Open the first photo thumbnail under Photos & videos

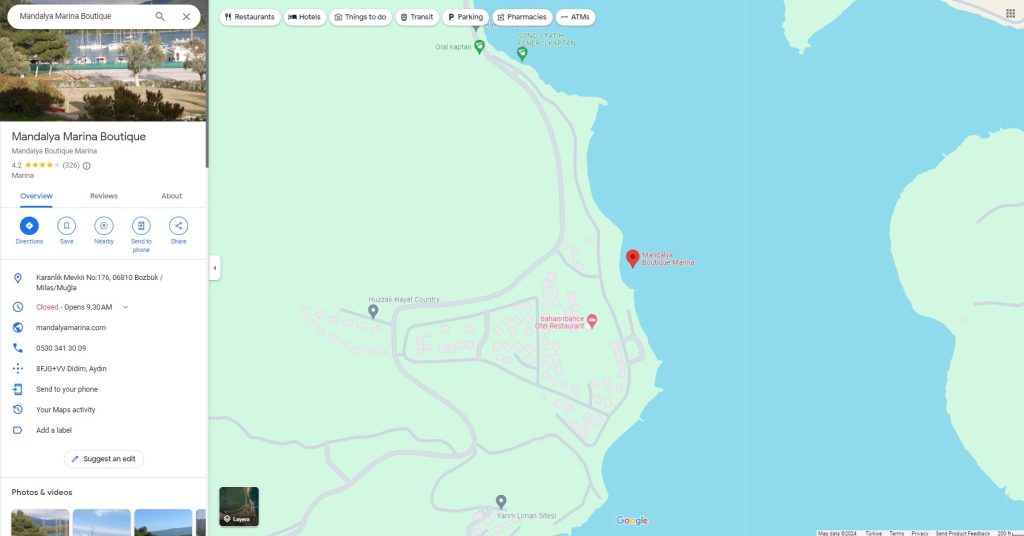pyautogui.click(x=40, y=522)
